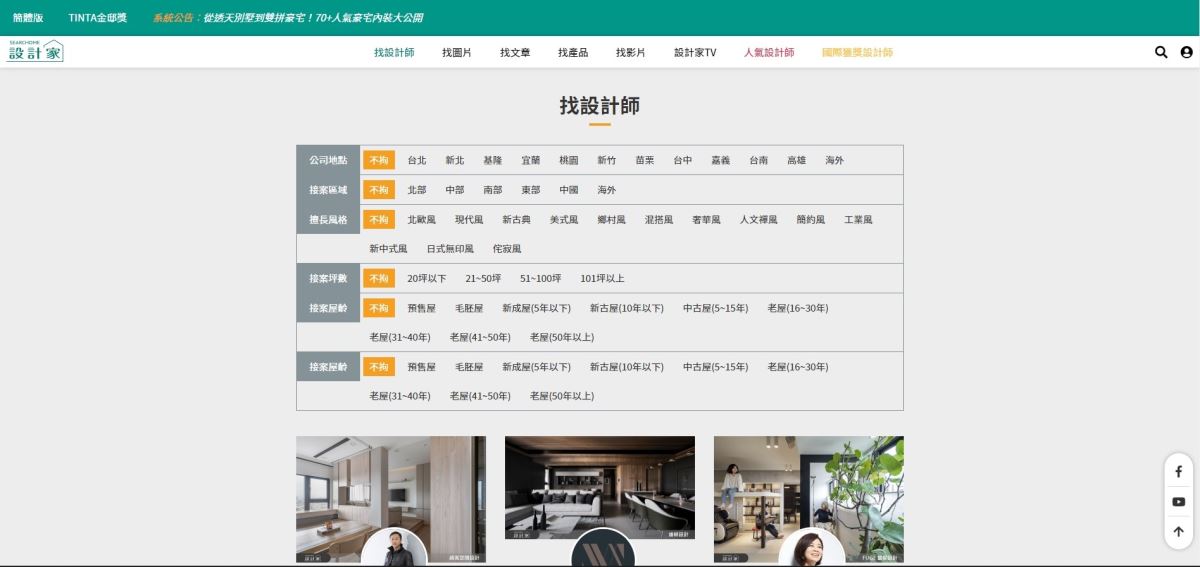This screenshot has width=1200, height=567.
Task: Open the search magnifier icon
Action: coord(1161,52)
